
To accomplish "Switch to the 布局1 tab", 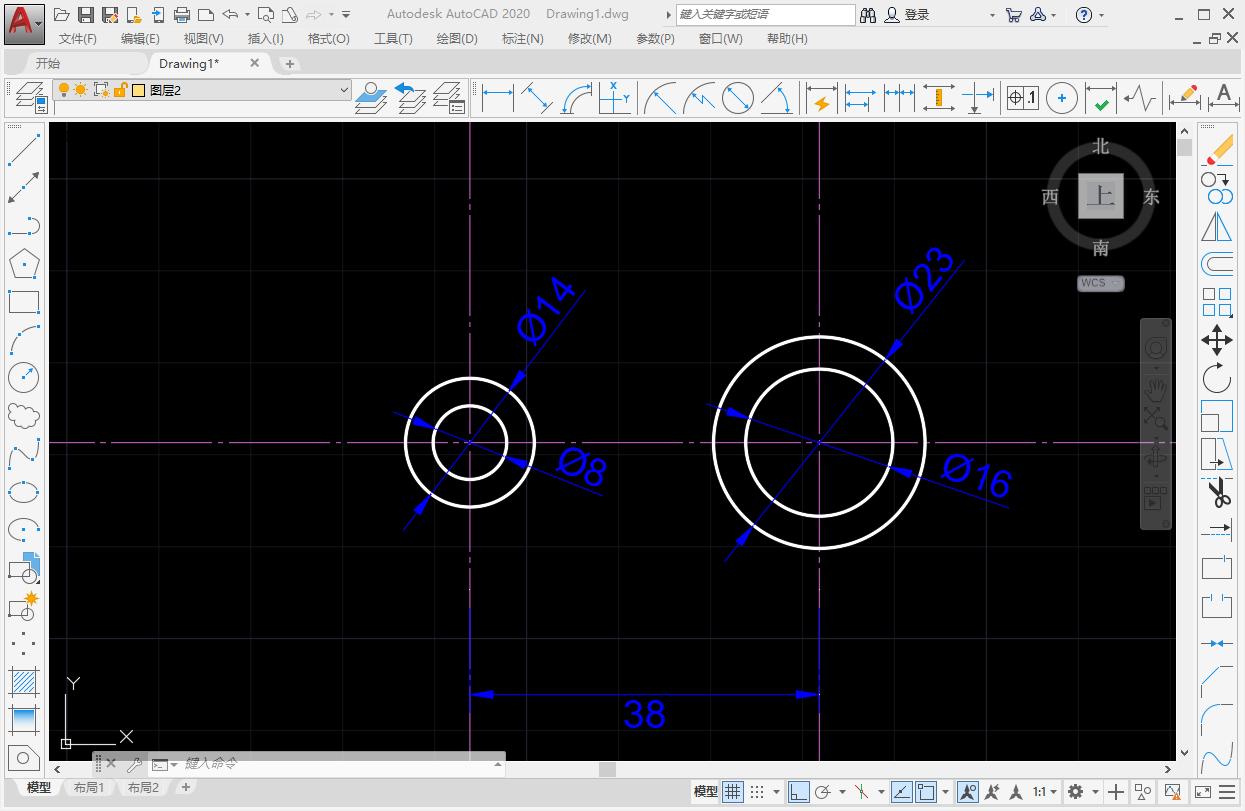I will [88, 787].
